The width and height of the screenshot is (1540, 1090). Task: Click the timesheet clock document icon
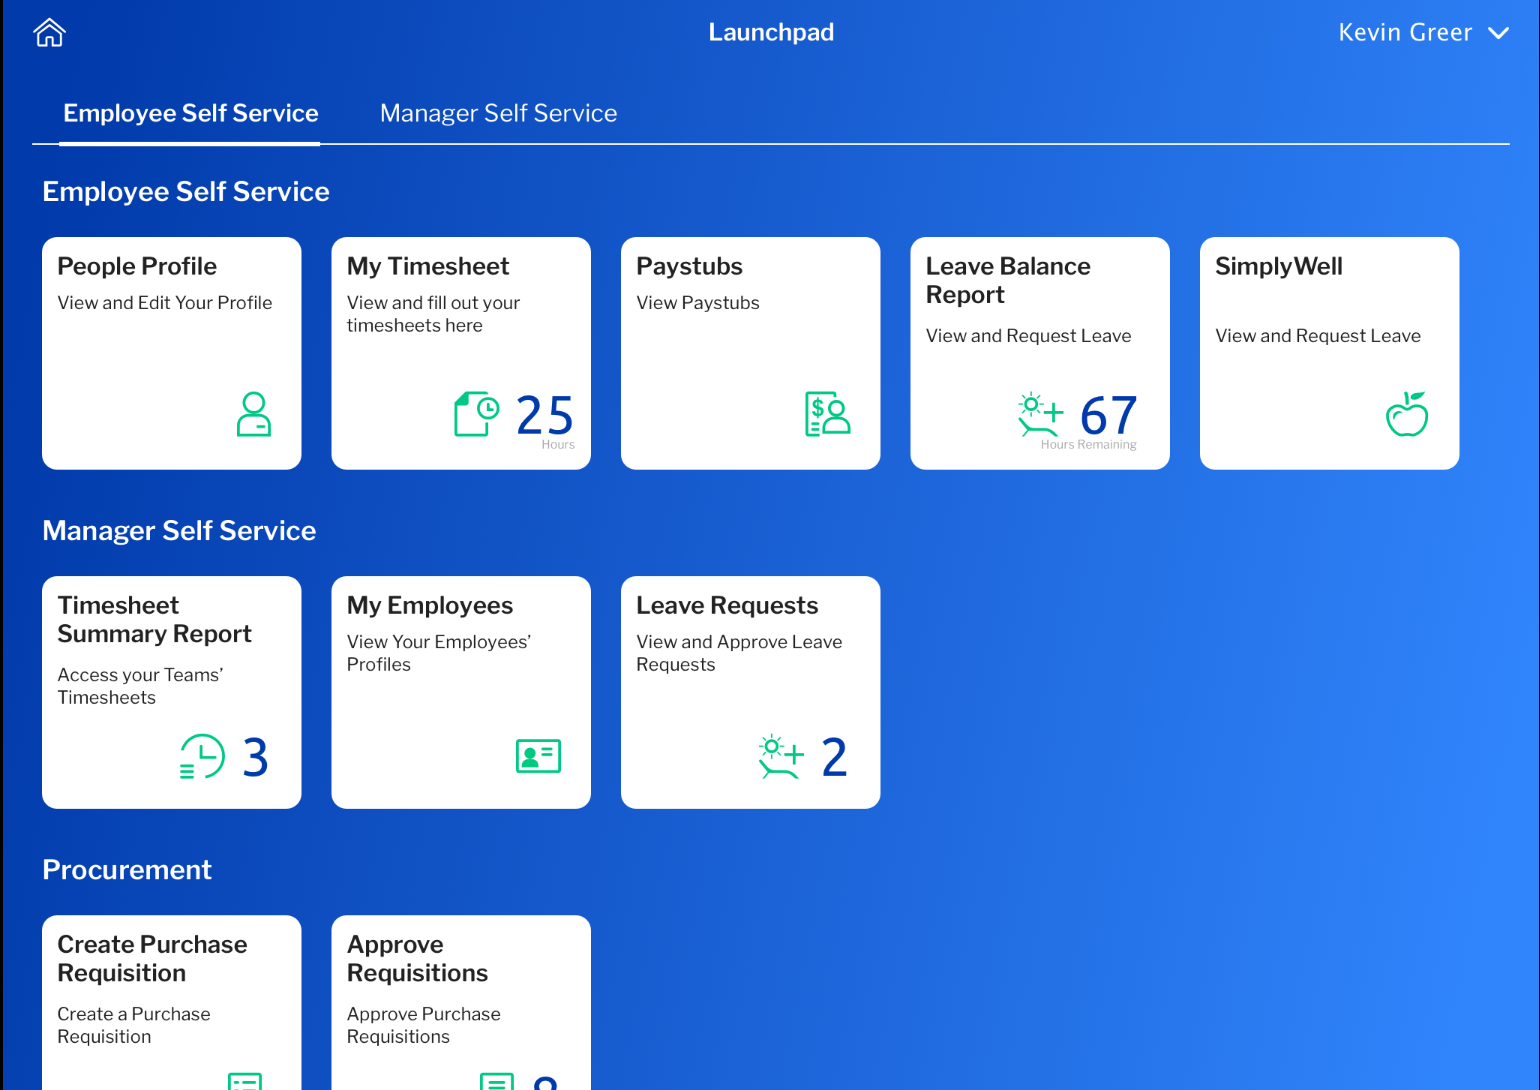coord(476,414)
